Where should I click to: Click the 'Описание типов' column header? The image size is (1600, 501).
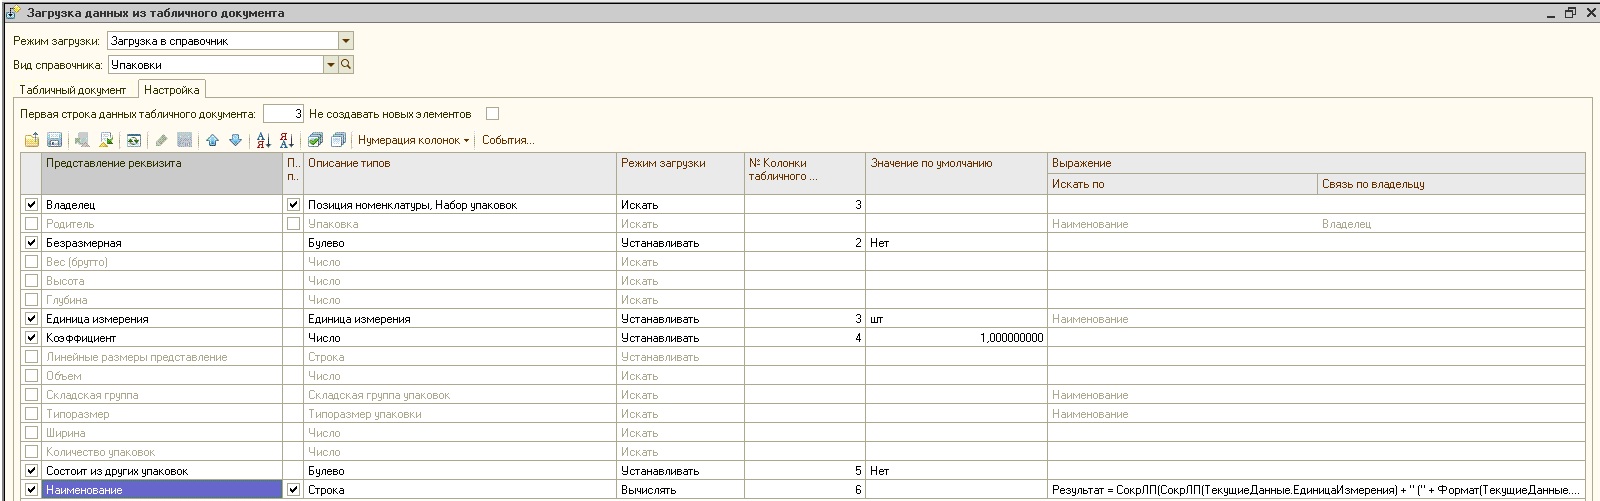click(460, 173)
